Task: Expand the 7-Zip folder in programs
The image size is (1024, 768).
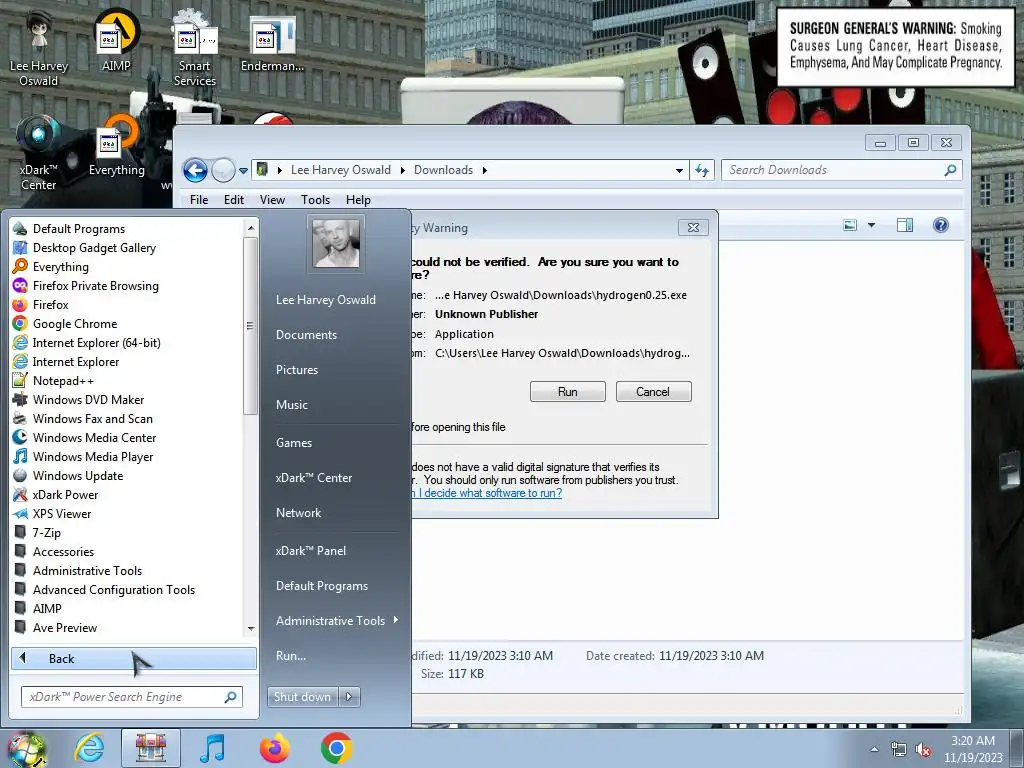Action: (x=46, y=532)
